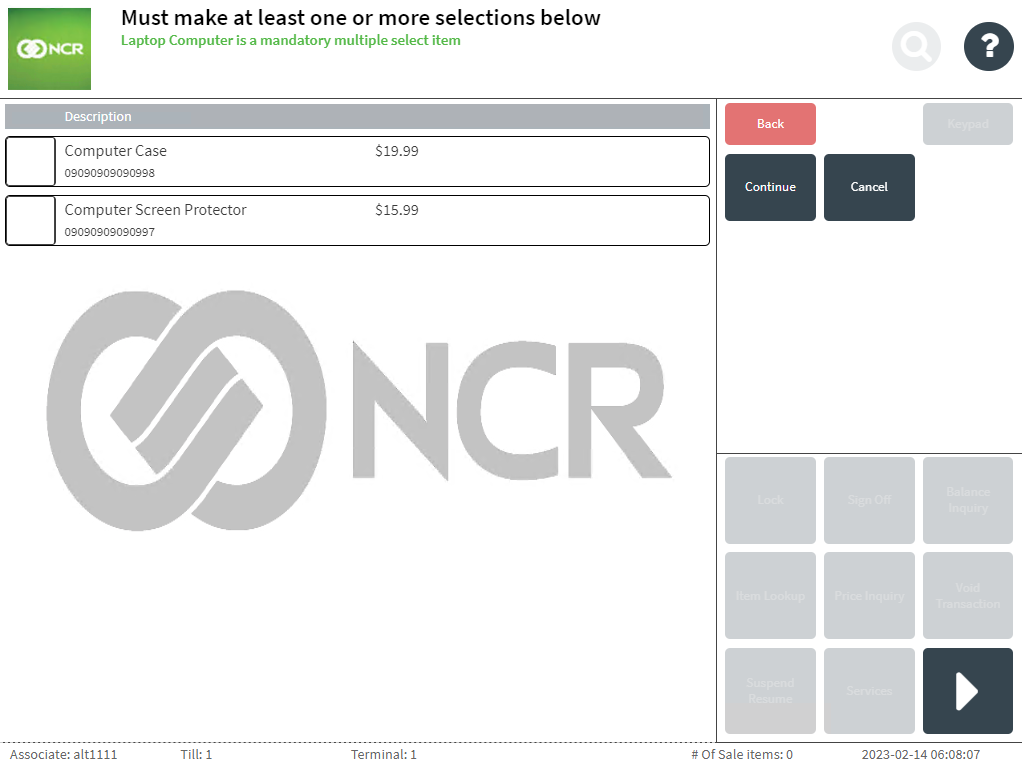Click the Continue button

point(770,187)
